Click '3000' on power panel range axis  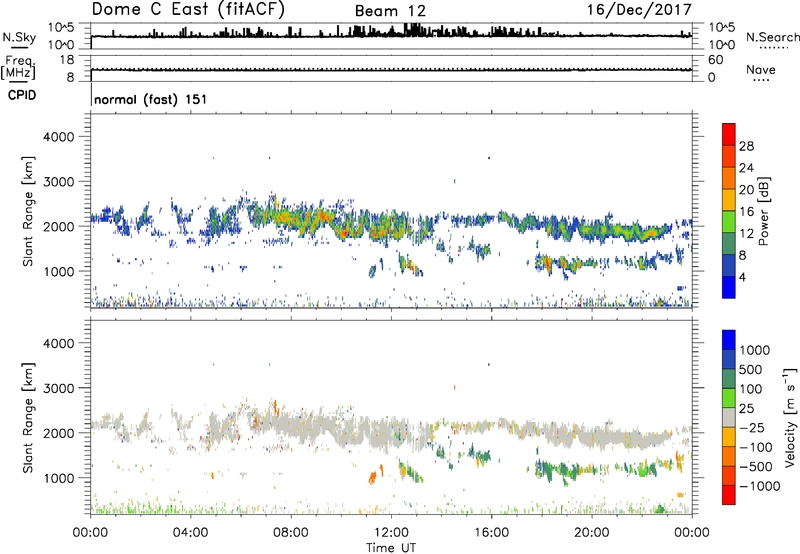click(58, 182)
